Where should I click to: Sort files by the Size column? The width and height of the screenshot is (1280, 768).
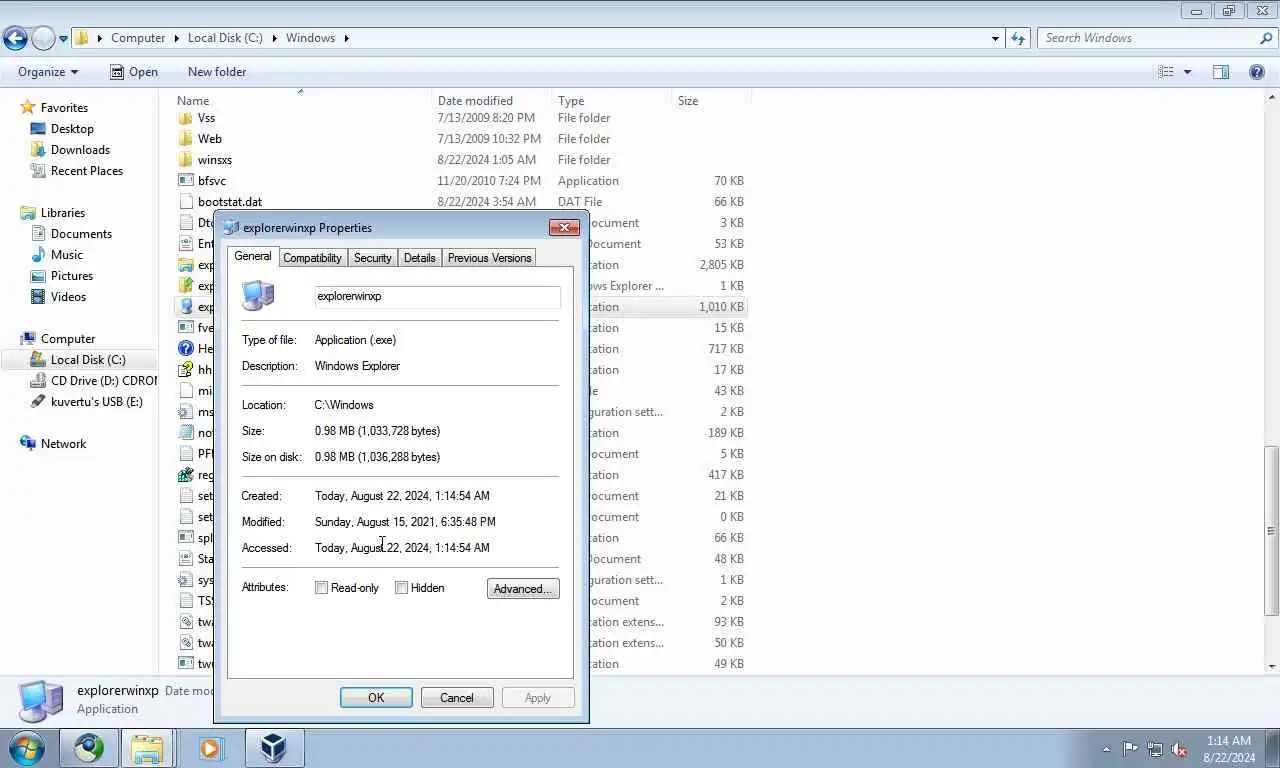point(711,100)
